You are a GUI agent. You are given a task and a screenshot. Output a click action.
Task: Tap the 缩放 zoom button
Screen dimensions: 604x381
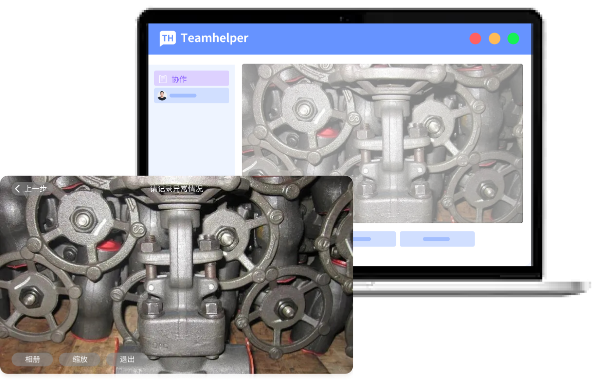(80, 359)
